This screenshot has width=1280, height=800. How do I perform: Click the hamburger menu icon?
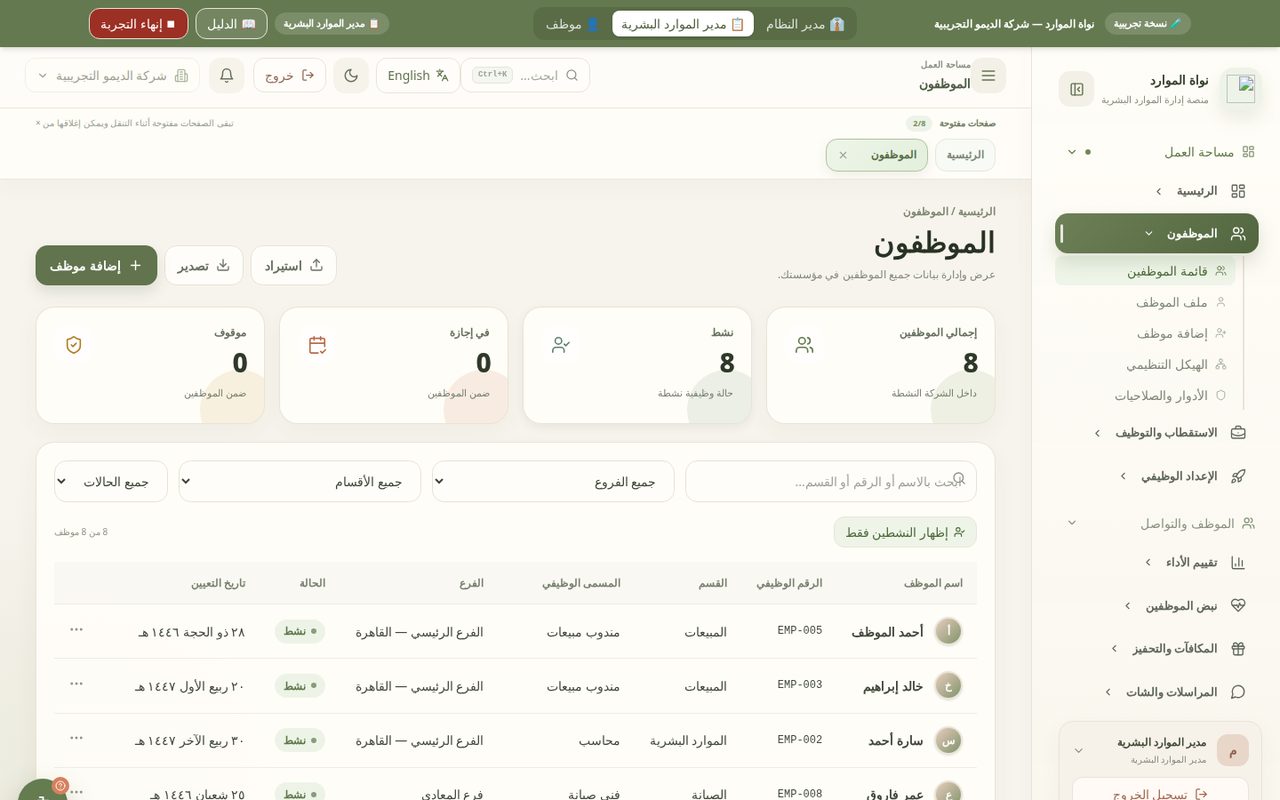988,75
